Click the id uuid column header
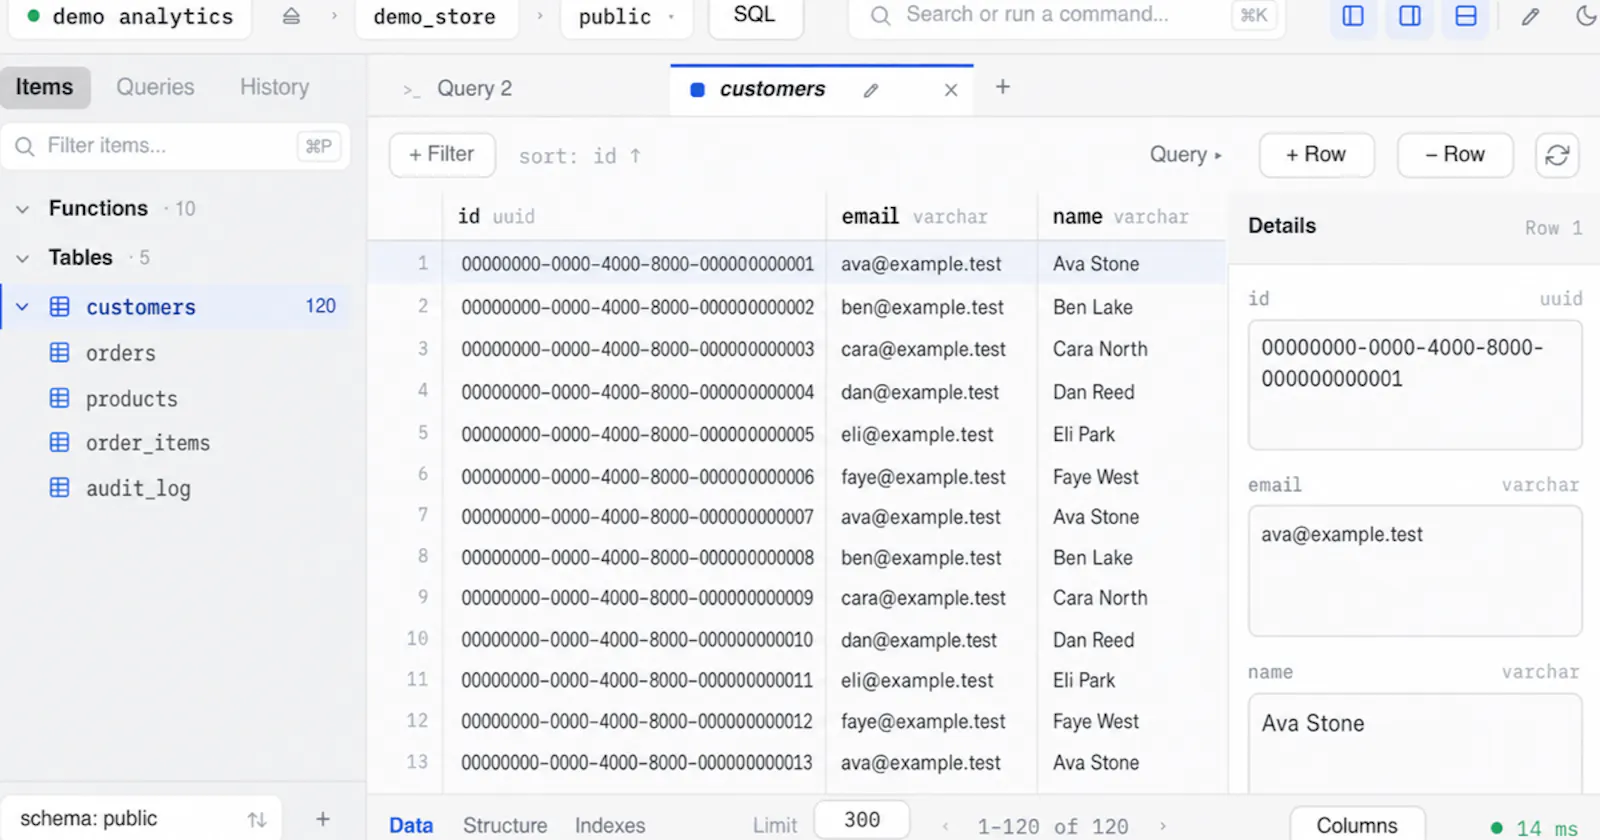 634,217
